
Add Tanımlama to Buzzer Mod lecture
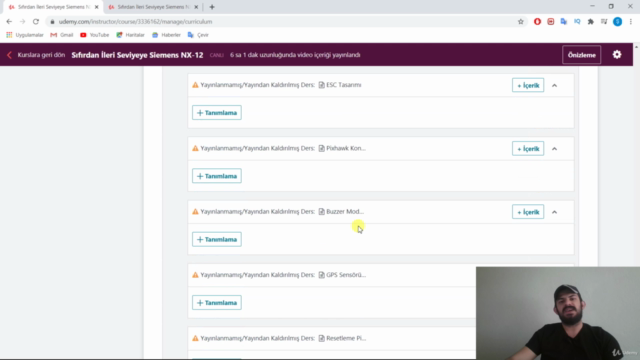click(217, 239)
